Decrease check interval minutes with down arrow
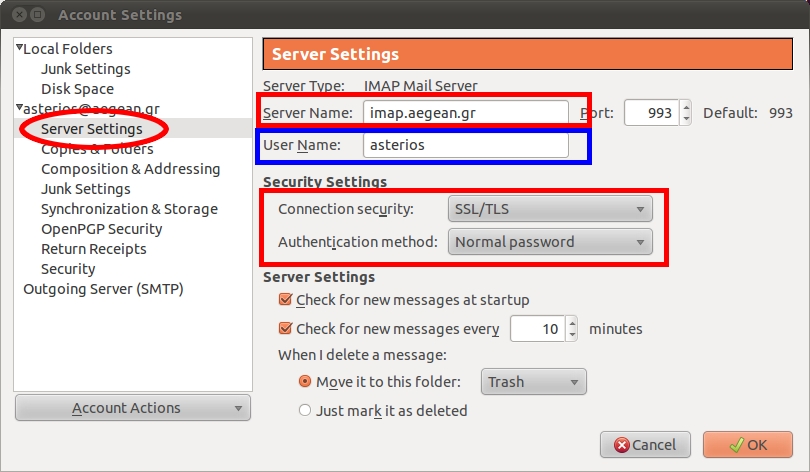This screenshot has height=472, width=810. click(x=572, y=335)
